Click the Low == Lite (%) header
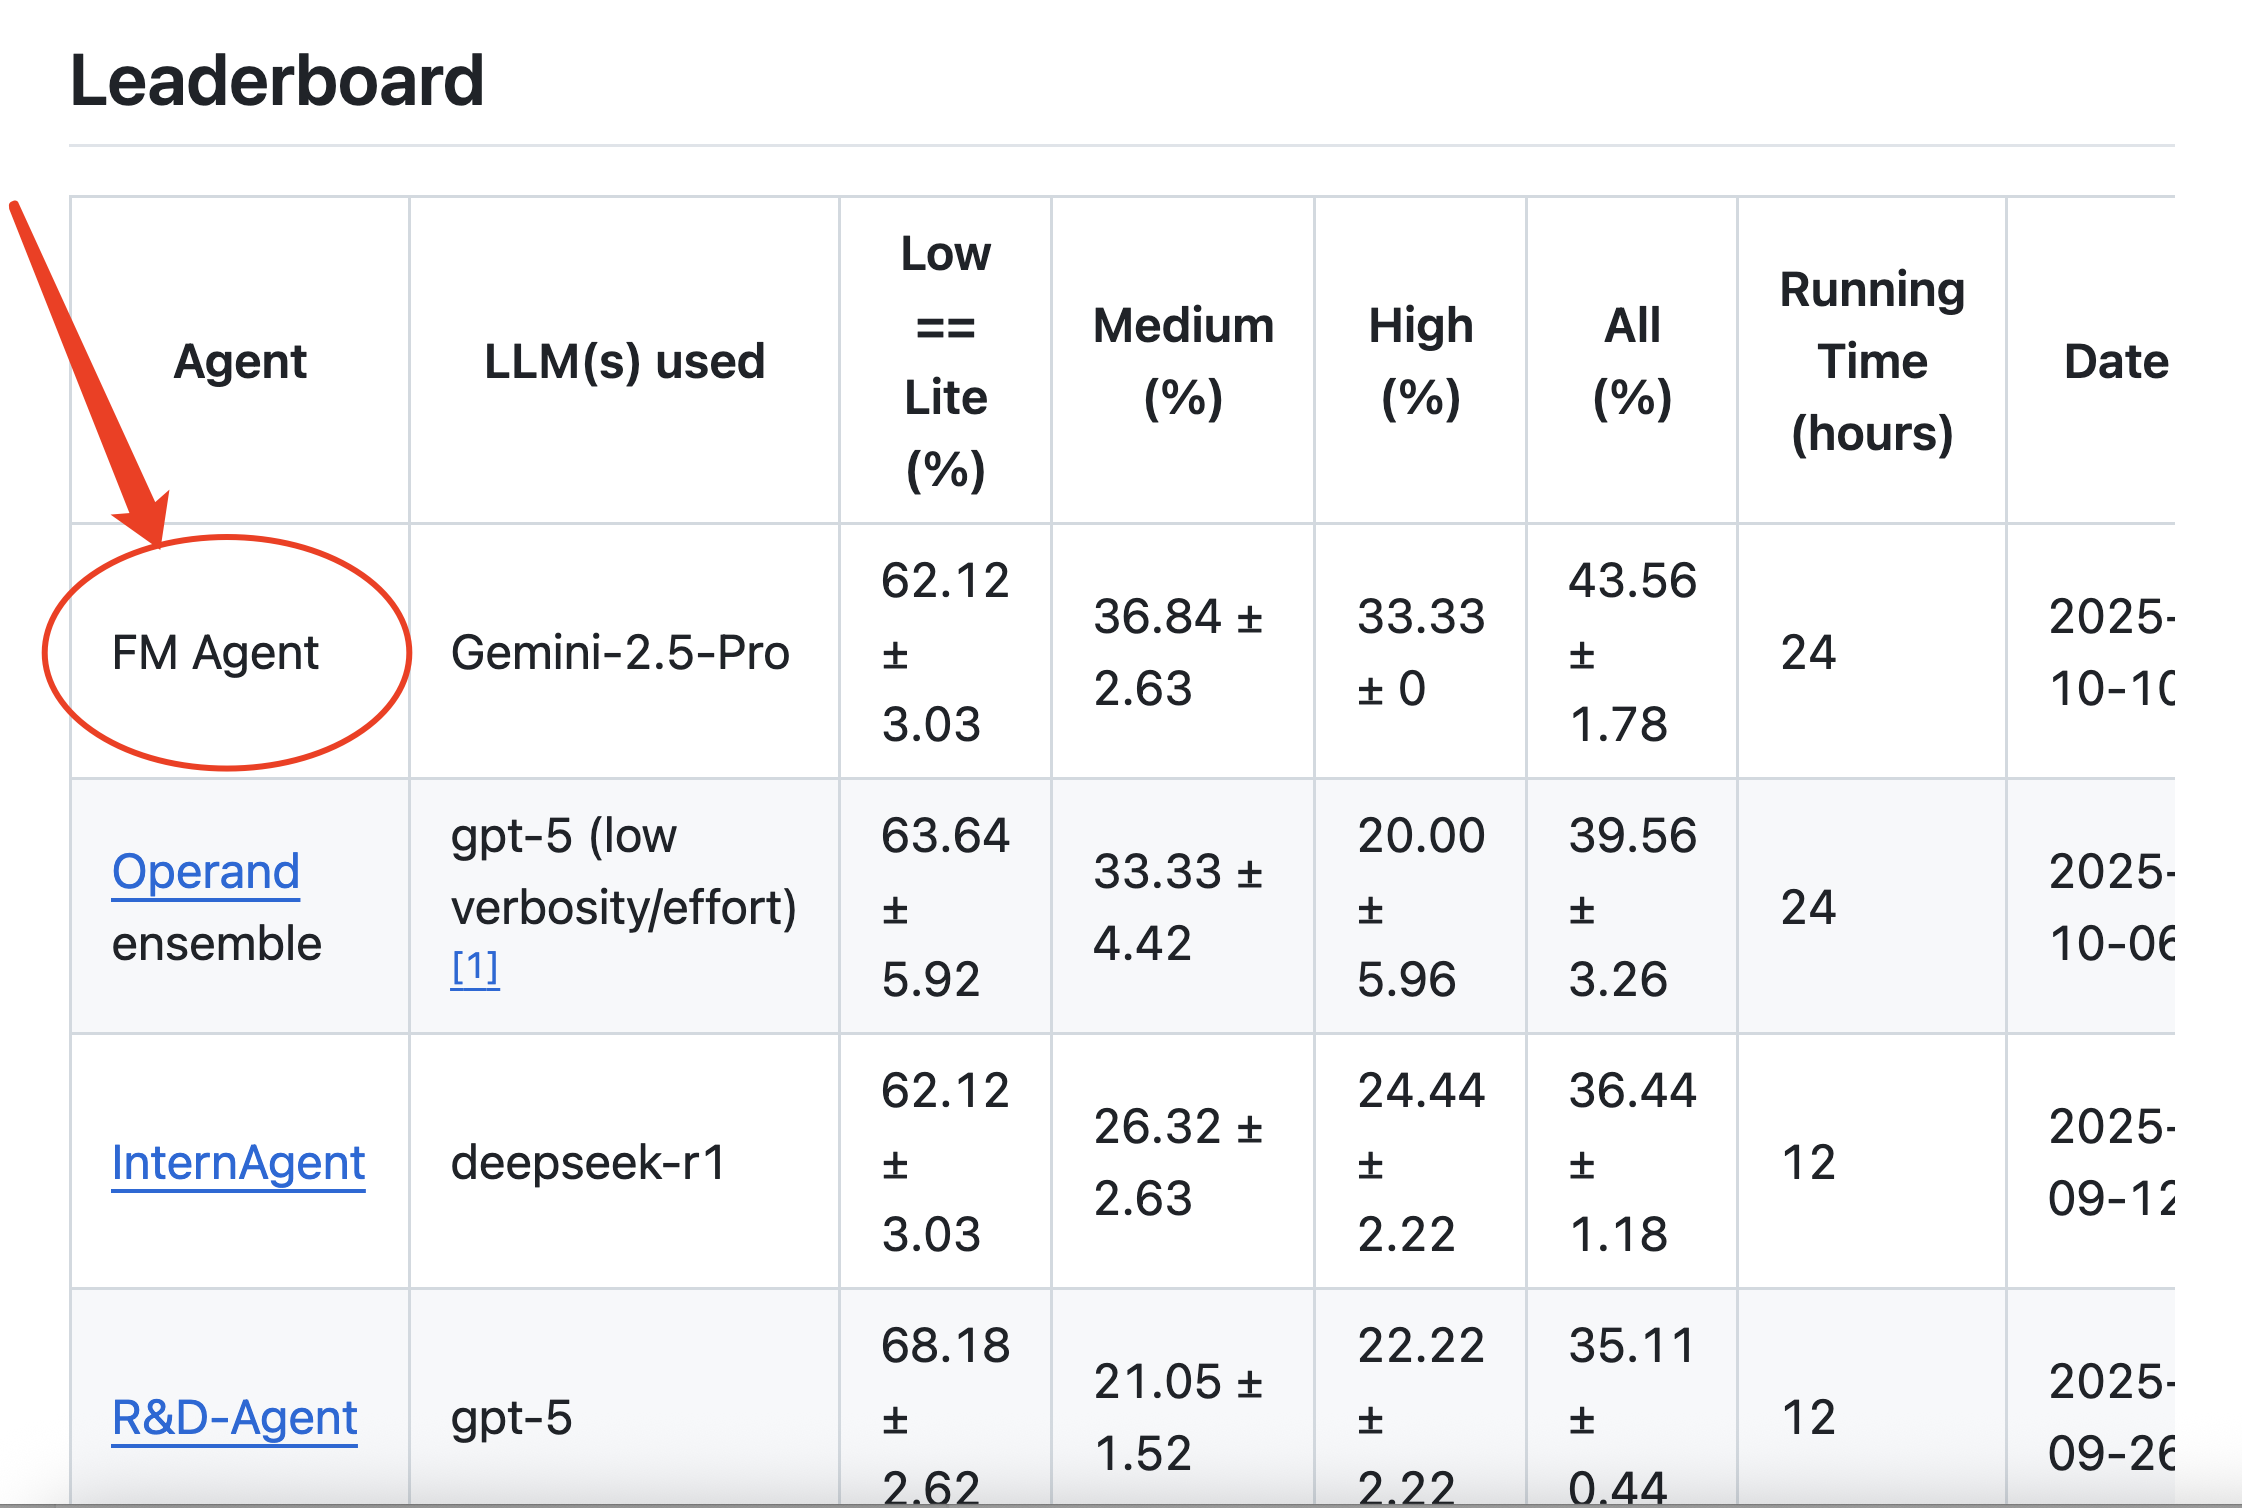Image resolution: width=2242 pixels, height=1508 pixels. pos(945,361)
